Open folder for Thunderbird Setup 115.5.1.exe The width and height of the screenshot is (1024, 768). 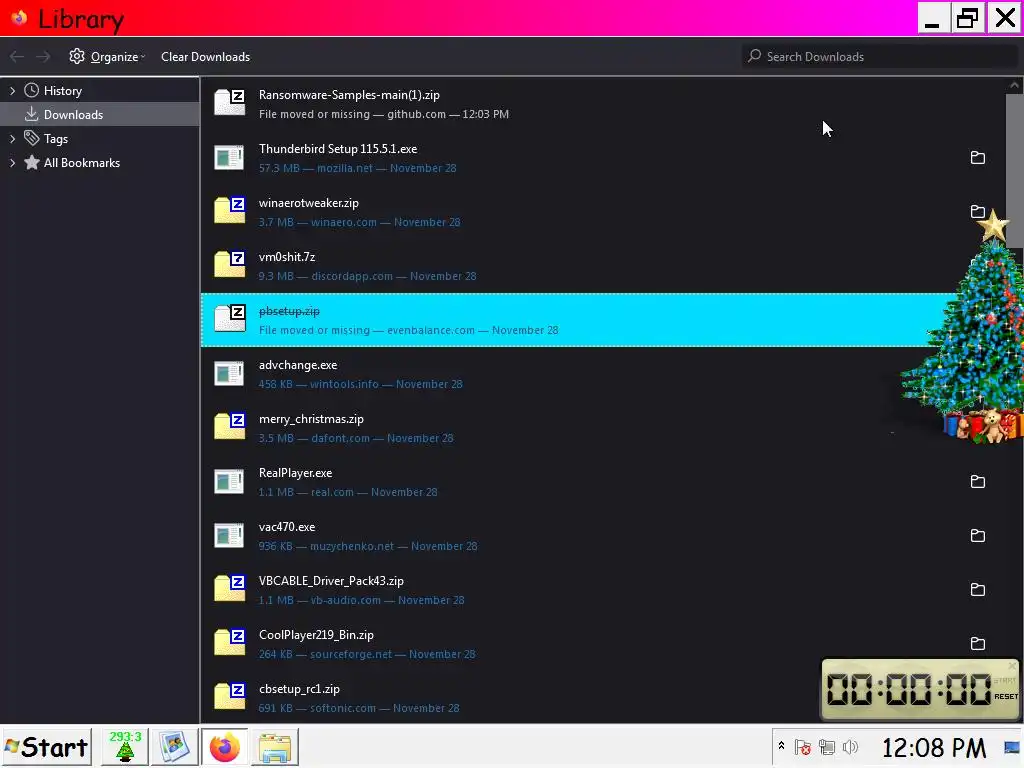coord(977,157)
